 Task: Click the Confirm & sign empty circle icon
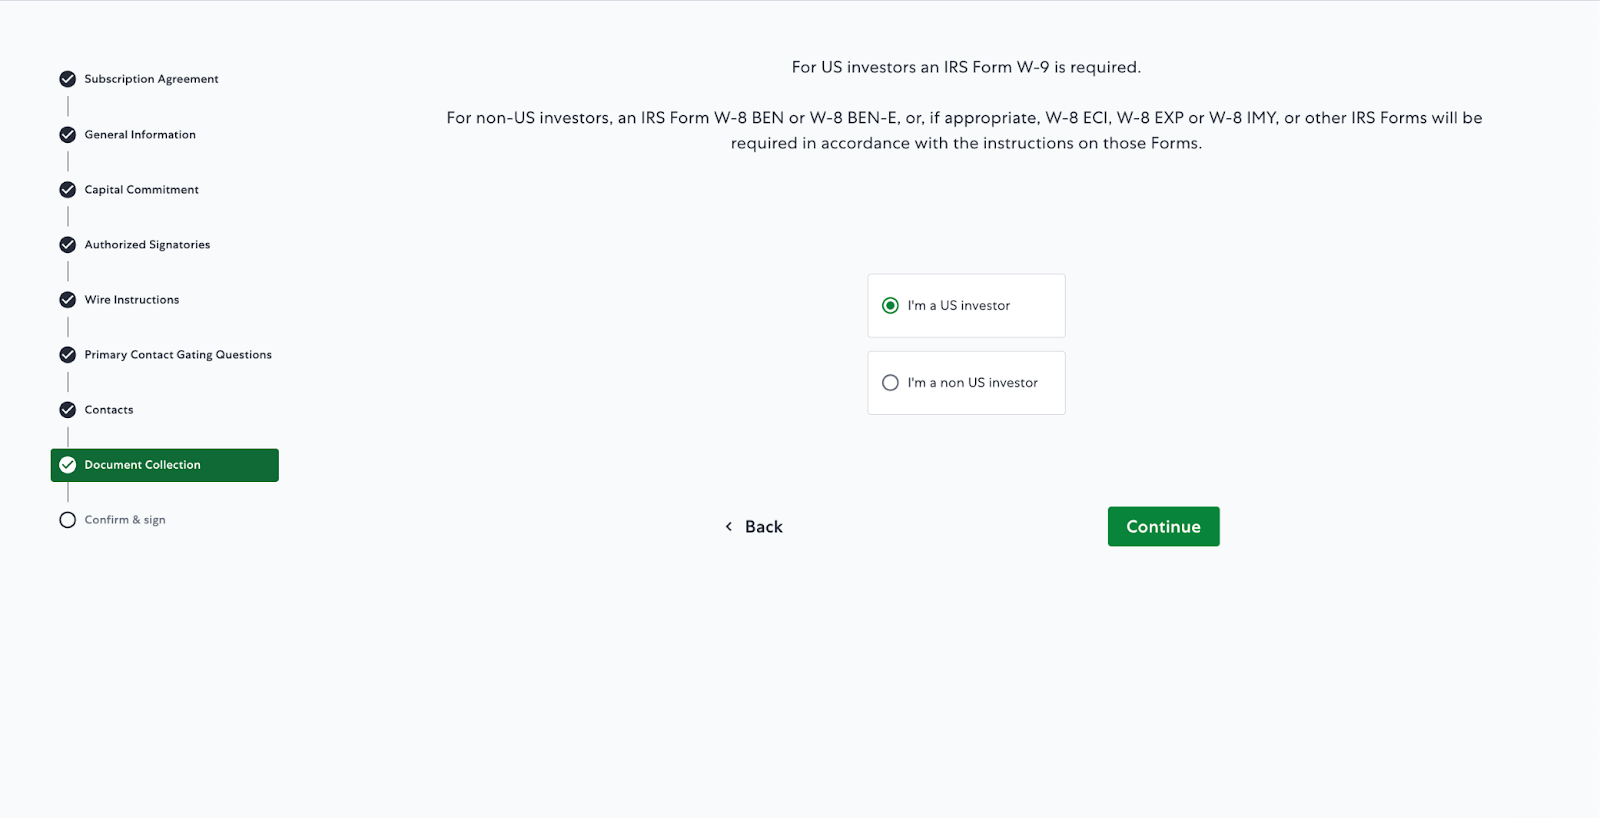click(x=68, y=520)
